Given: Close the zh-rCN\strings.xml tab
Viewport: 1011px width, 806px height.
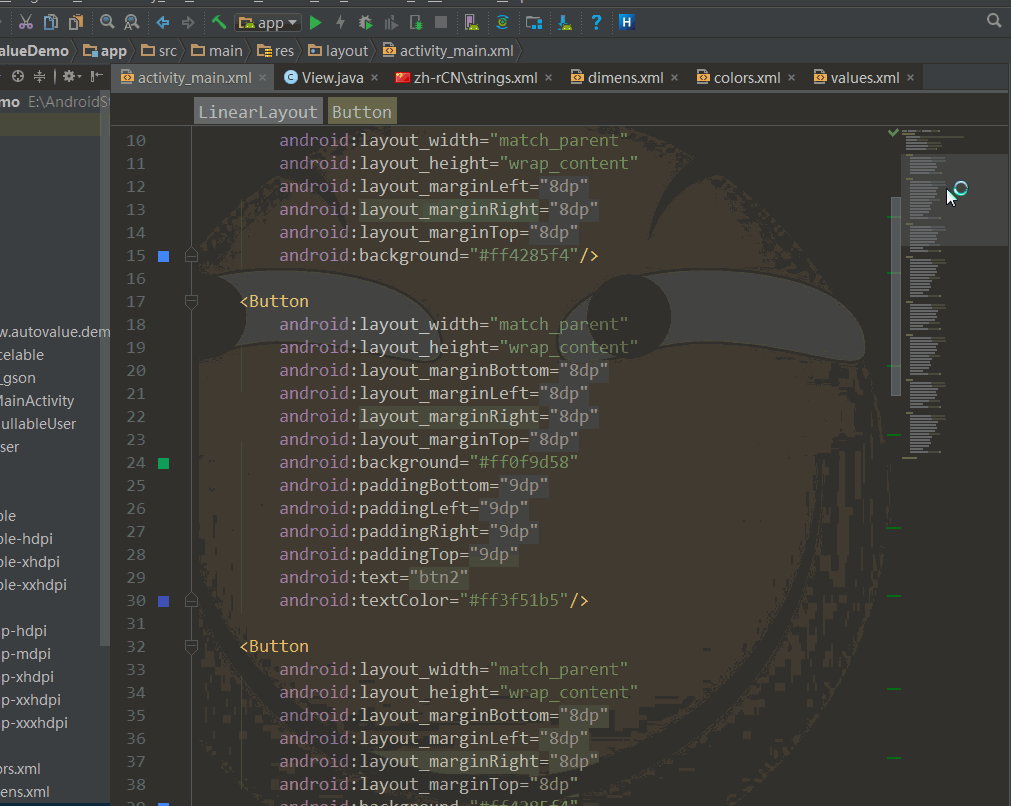Looking at the screenshot, I should click(548, 78).
